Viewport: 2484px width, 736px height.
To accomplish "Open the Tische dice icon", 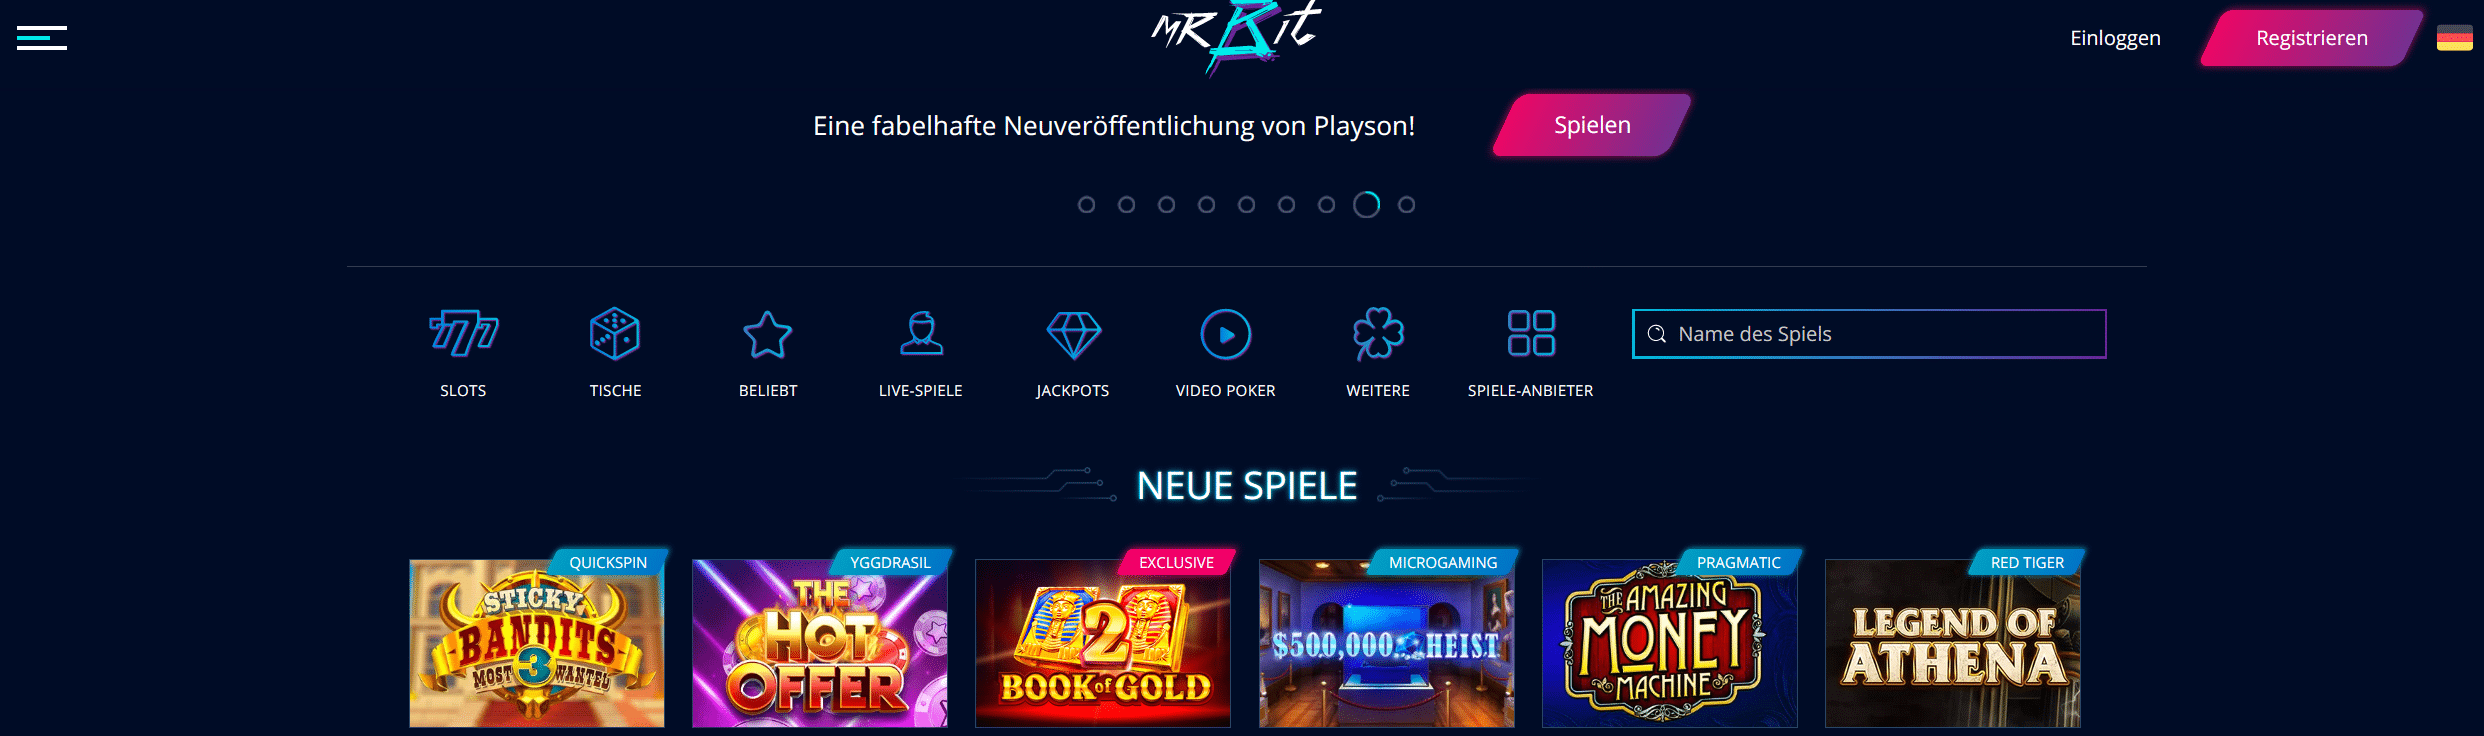I will [615, 334].
